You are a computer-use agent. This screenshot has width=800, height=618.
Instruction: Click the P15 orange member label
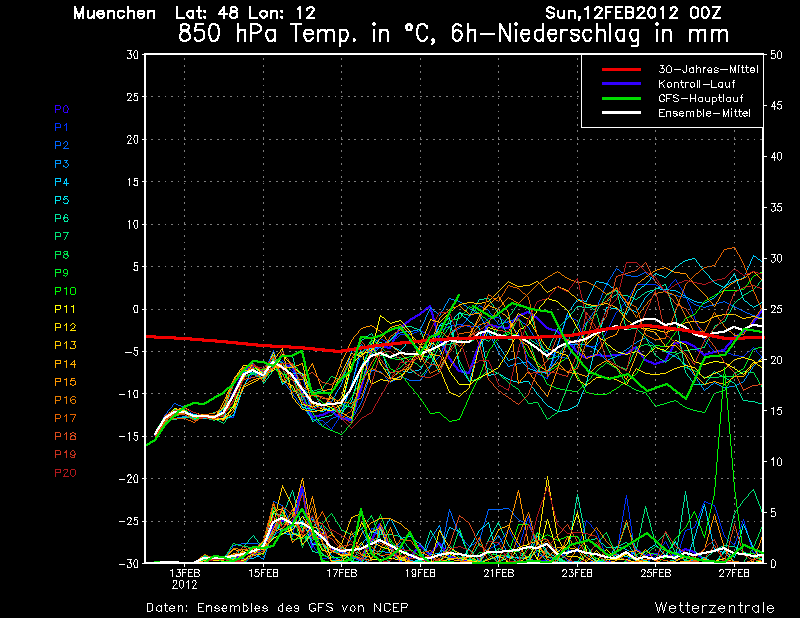(x=65, y=382)
